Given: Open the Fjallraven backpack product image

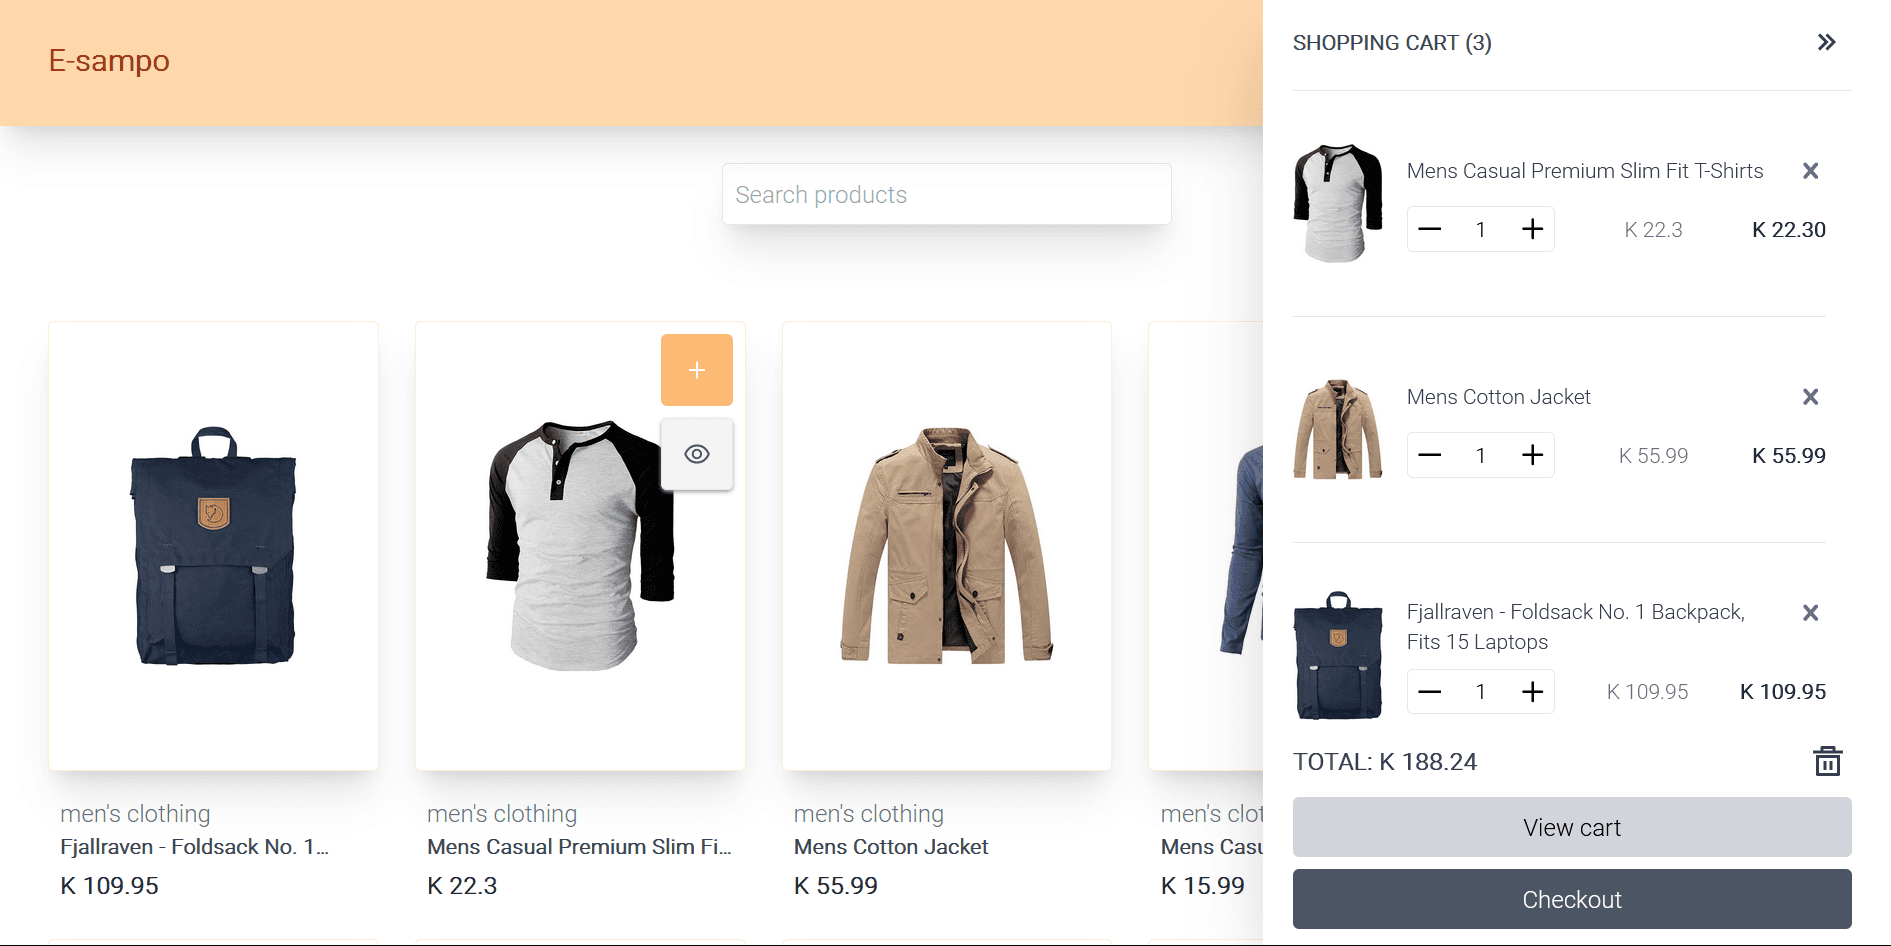Looking at the screenshot, I should tap(213, 546).
